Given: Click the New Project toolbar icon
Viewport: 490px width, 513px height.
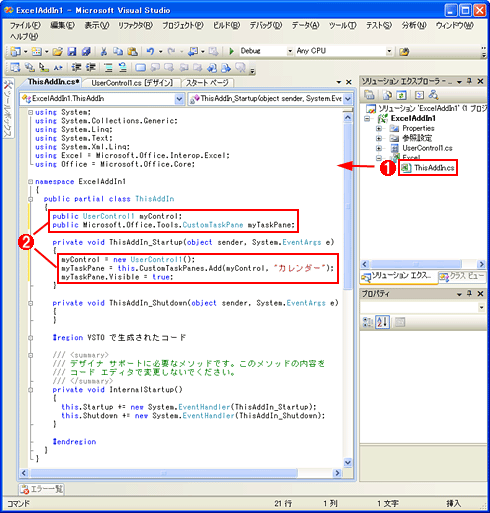Looking at the screenshot, I should tap(15, 51).
